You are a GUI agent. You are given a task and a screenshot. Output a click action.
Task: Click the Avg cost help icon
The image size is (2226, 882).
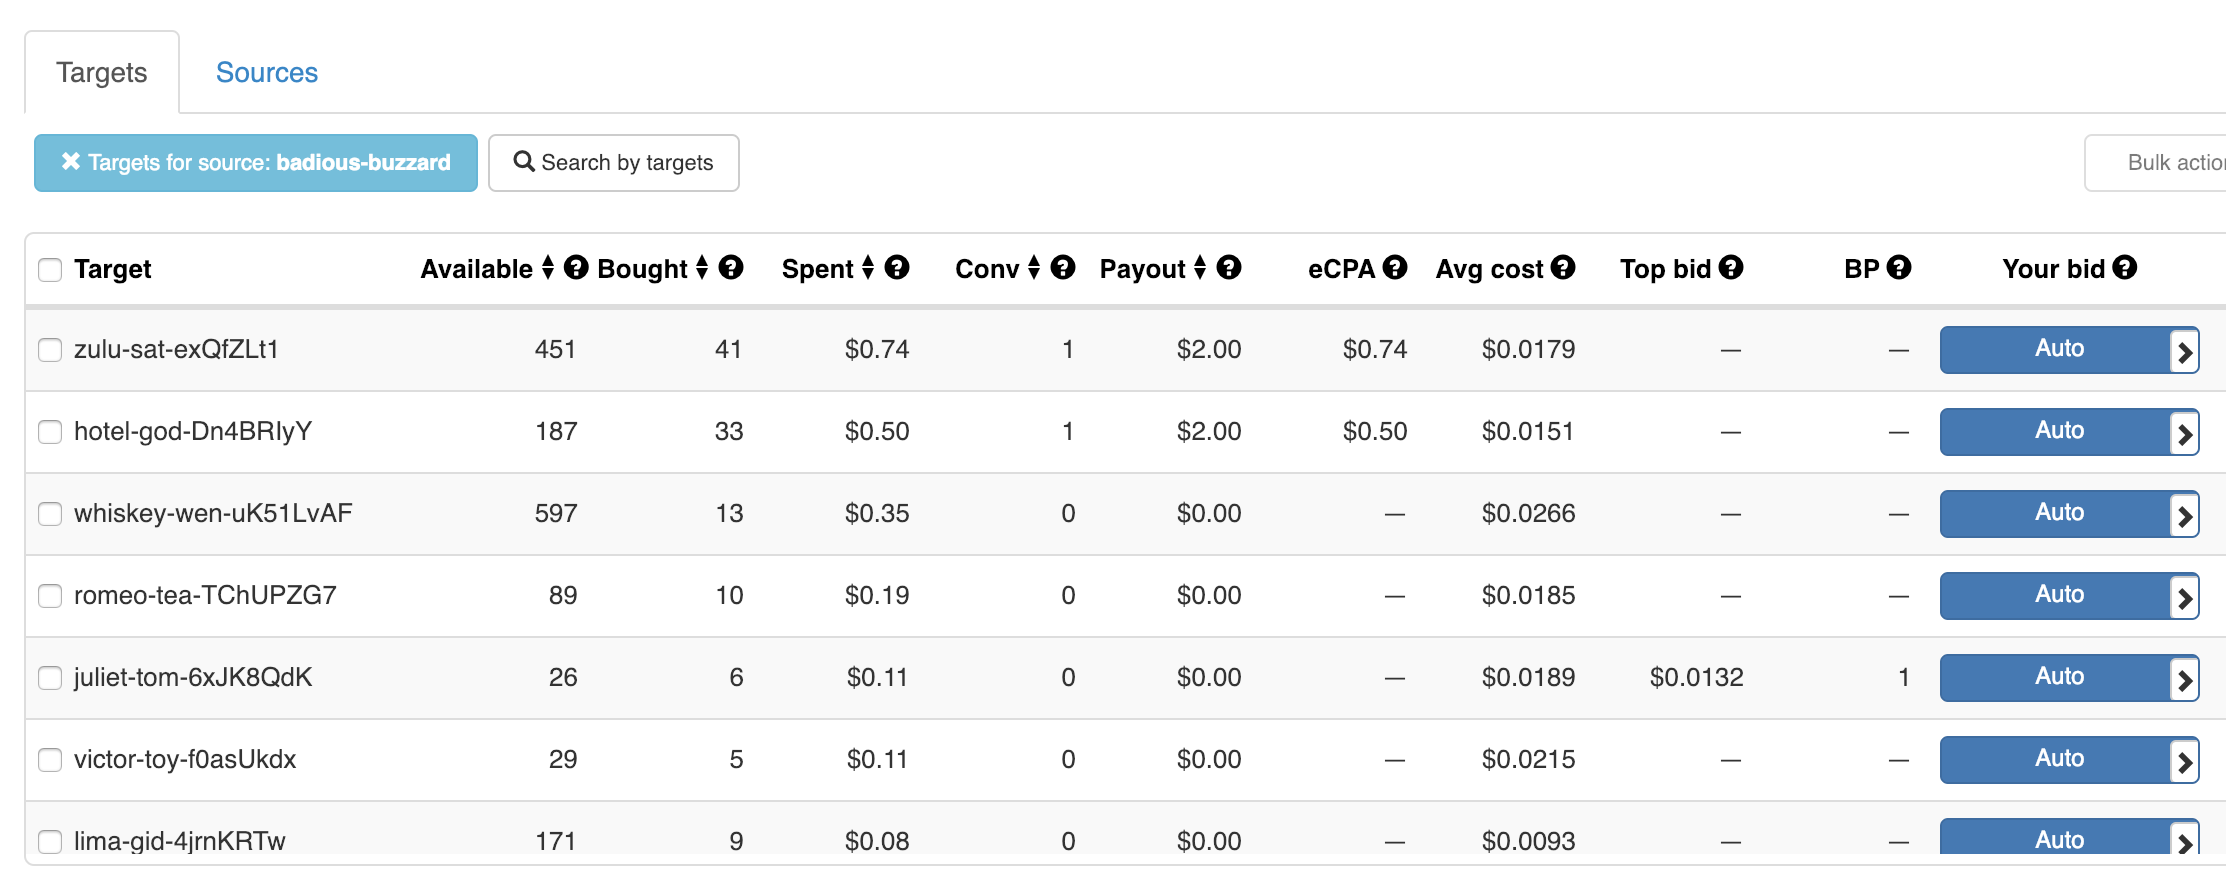point(1563,268)
